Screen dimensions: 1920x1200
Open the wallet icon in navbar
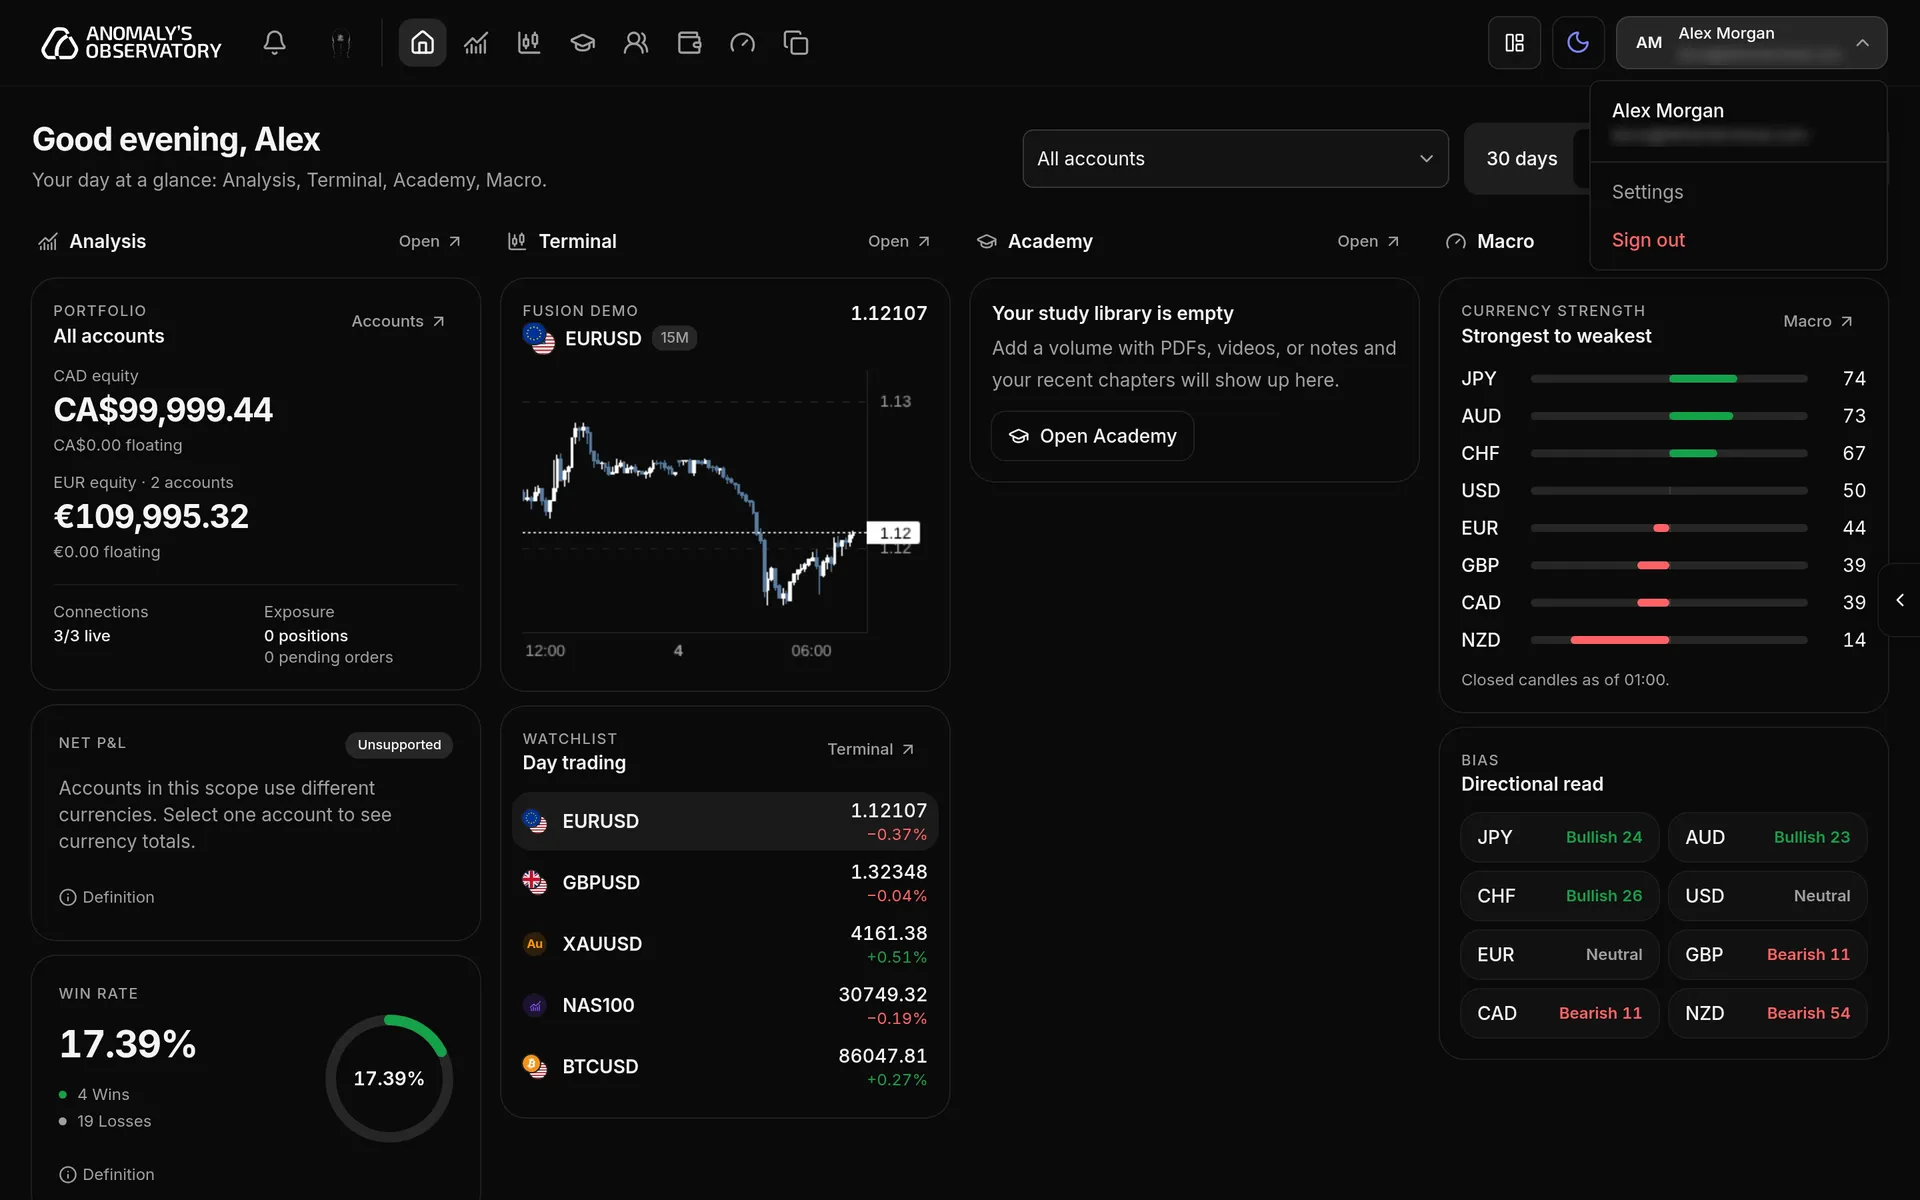point(689,43)
